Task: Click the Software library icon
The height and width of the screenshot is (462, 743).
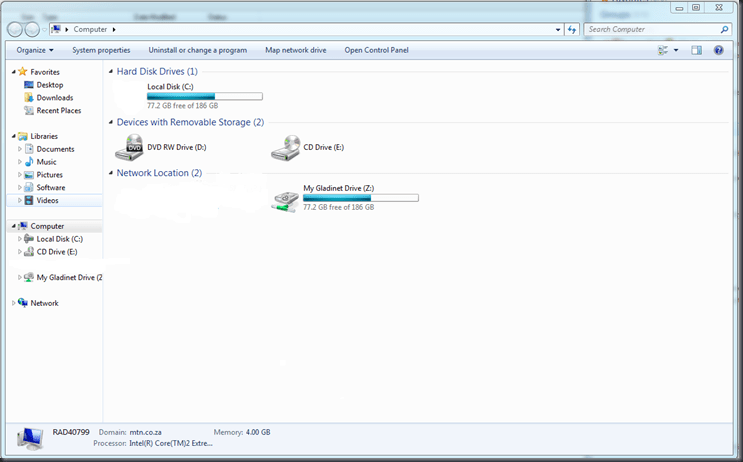Action: click(x=29, y=188)
